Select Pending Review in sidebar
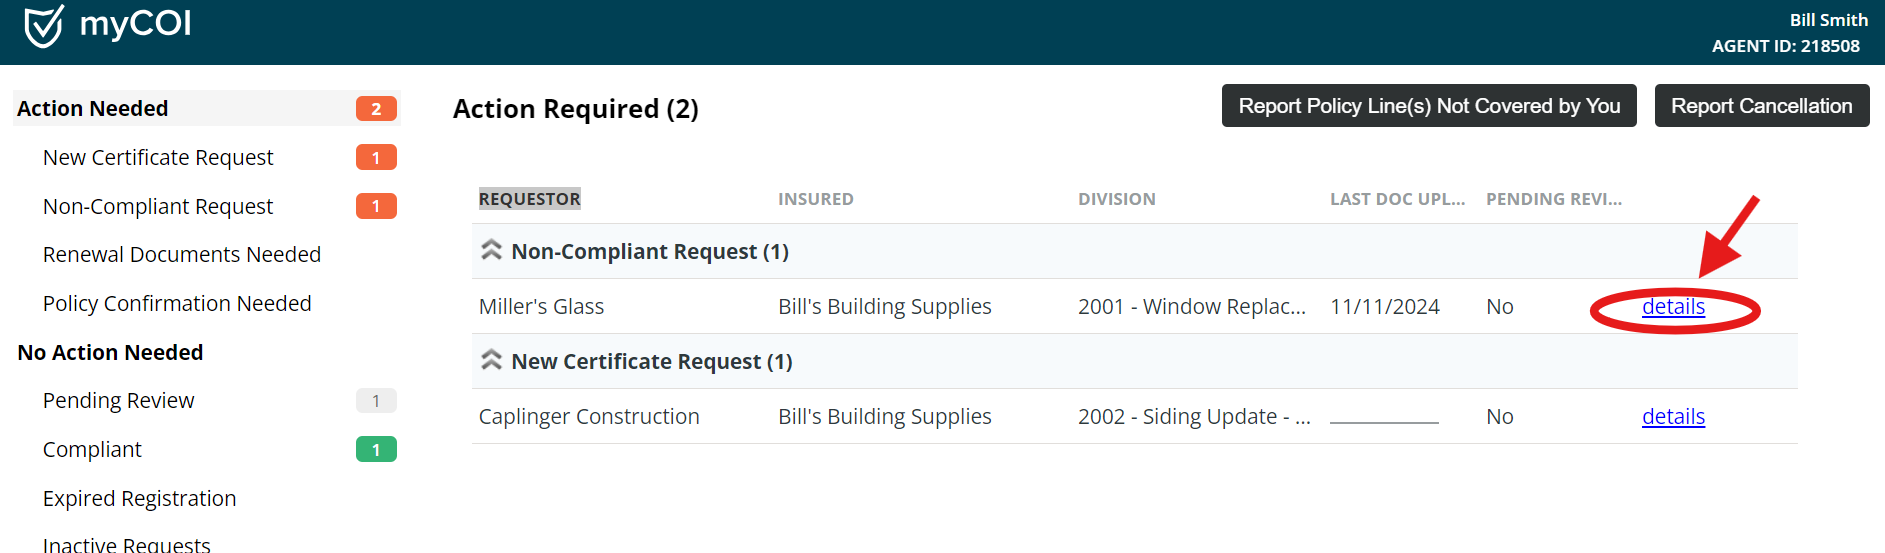Screen dimensions: 1885x553 coord(119,400)
